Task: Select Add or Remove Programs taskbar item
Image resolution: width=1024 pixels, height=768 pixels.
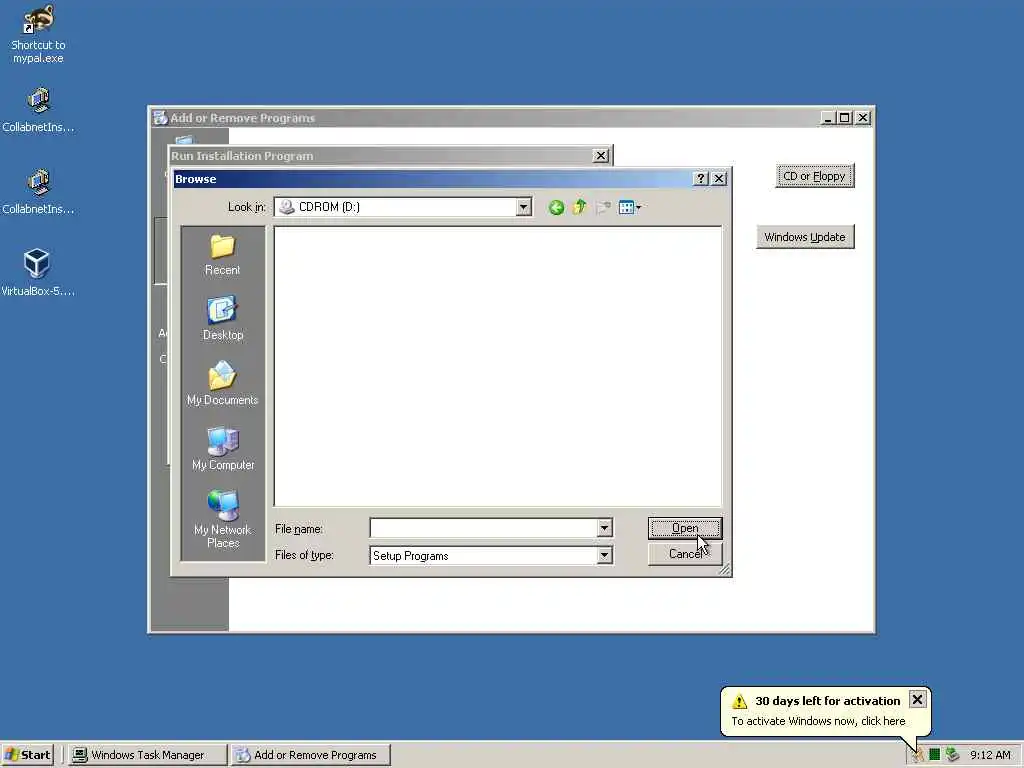Action: tap(311, 755)
